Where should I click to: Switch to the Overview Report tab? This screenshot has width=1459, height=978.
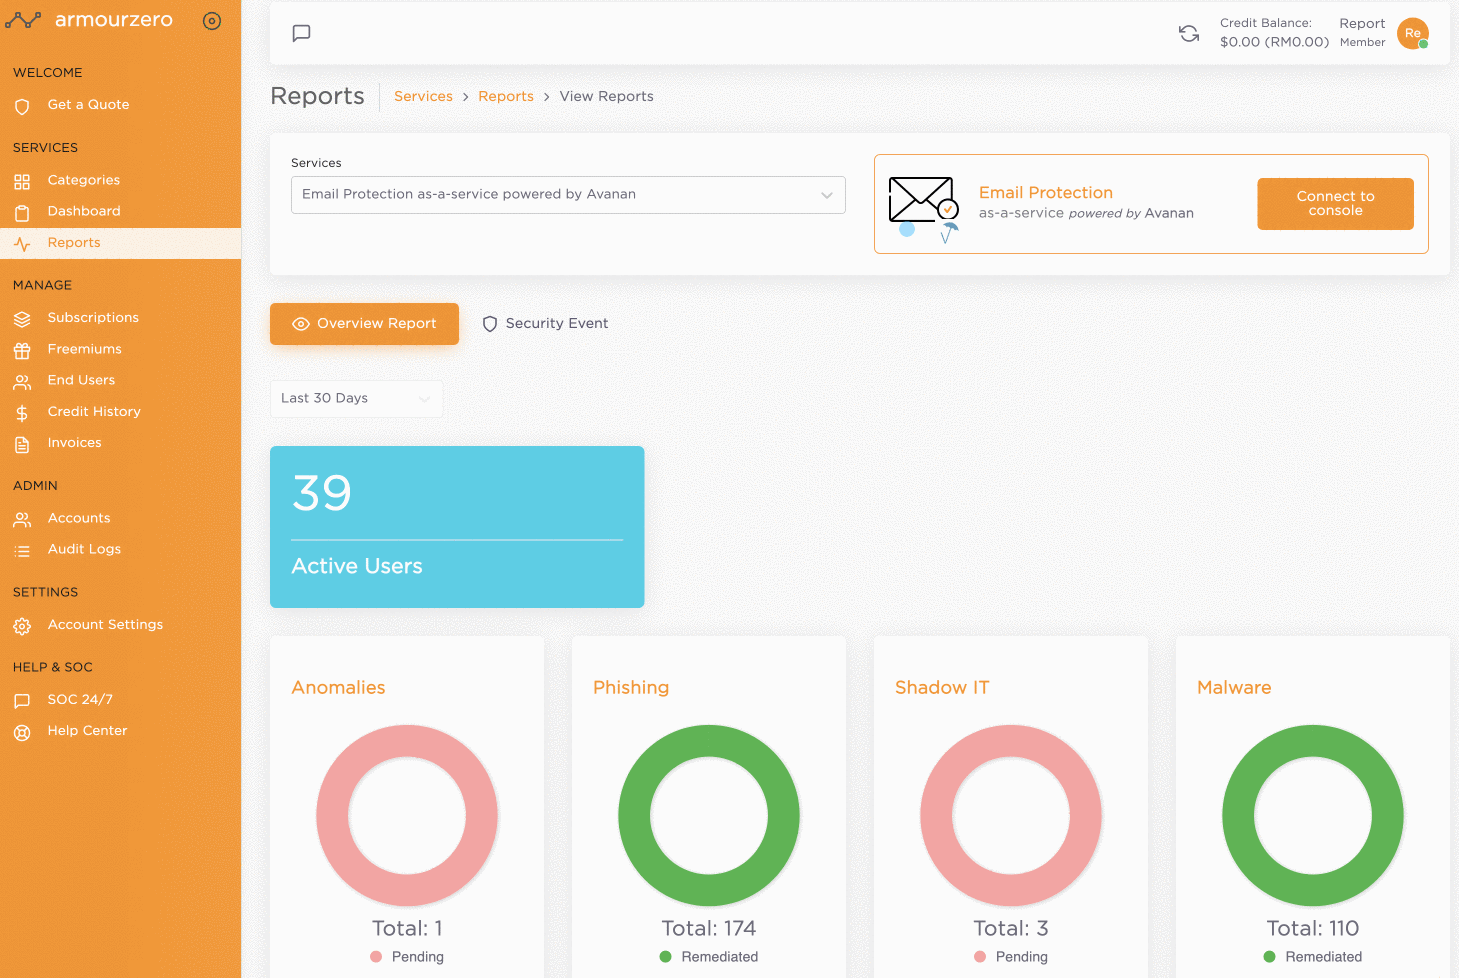point(364,324)
